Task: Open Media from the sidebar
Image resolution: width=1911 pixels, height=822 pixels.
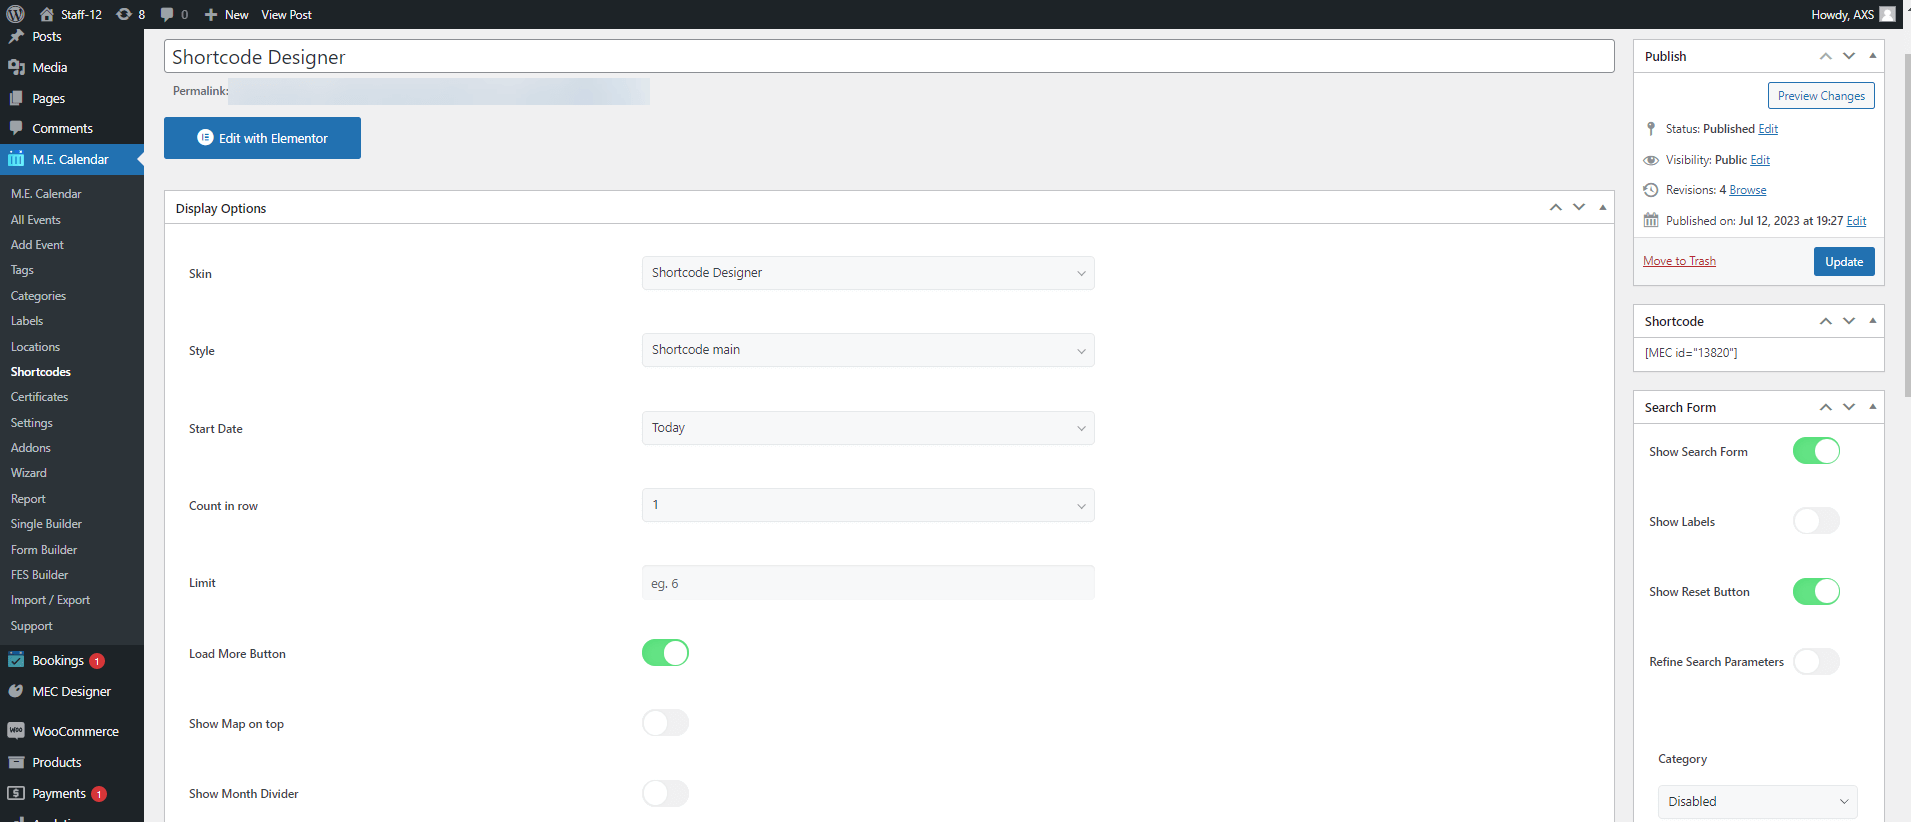Action: [49, 67]
